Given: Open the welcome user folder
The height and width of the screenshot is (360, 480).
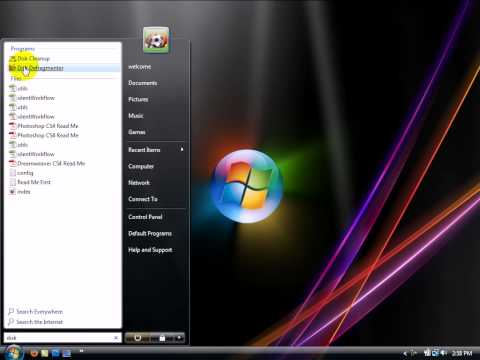Looking at the screenshot, I should [x=140, y=67].
